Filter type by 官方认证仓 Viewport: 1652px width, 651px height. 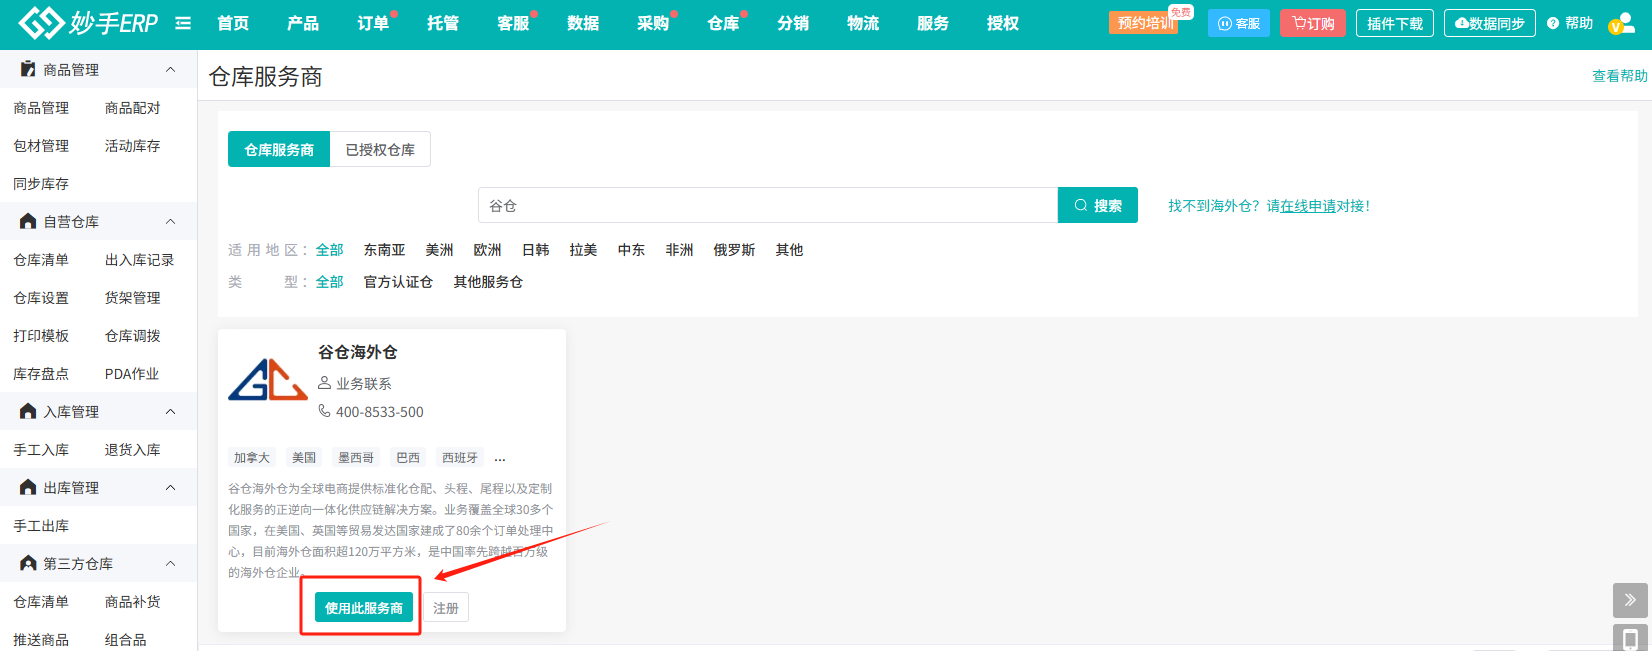tap(398, 281)
